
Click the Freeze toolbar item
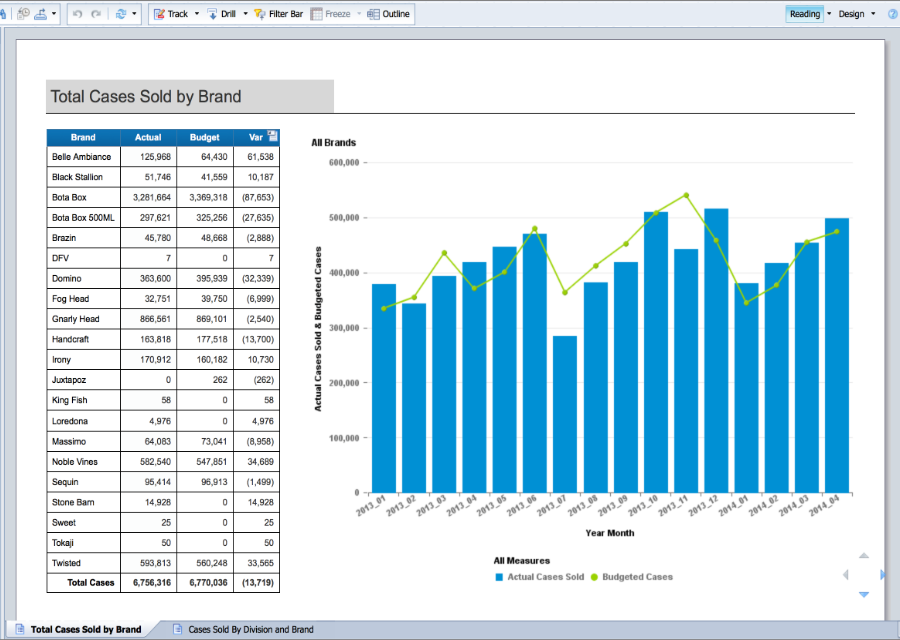(331, 14)
